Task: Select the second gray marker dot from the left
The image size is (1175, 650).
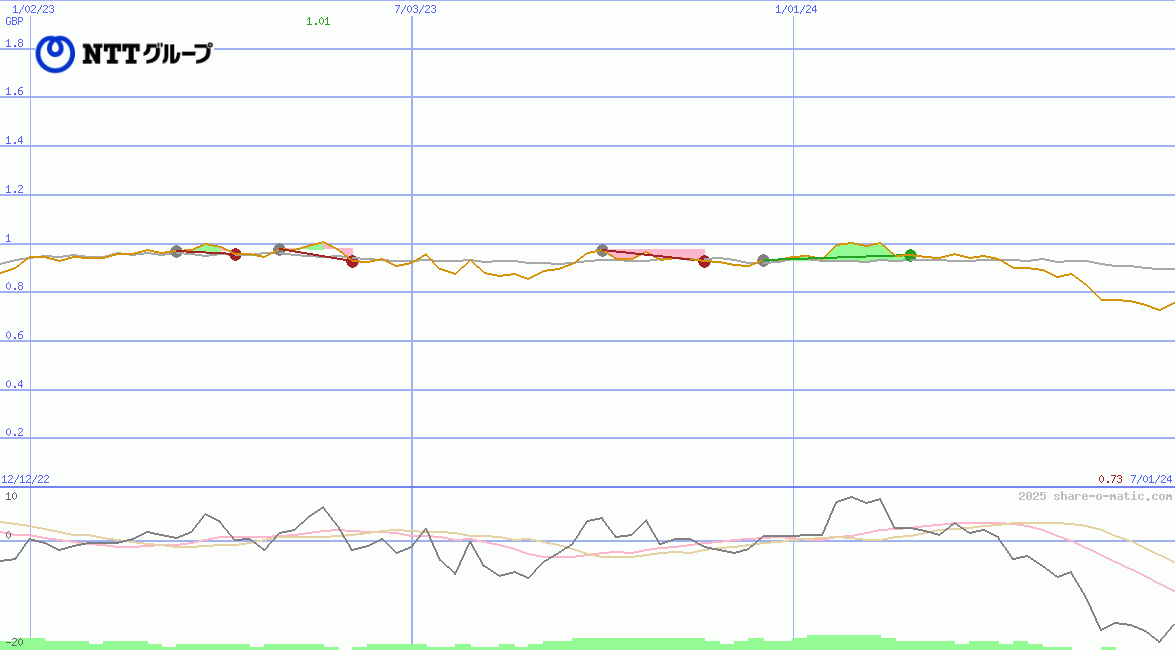Action: point(279,249)
